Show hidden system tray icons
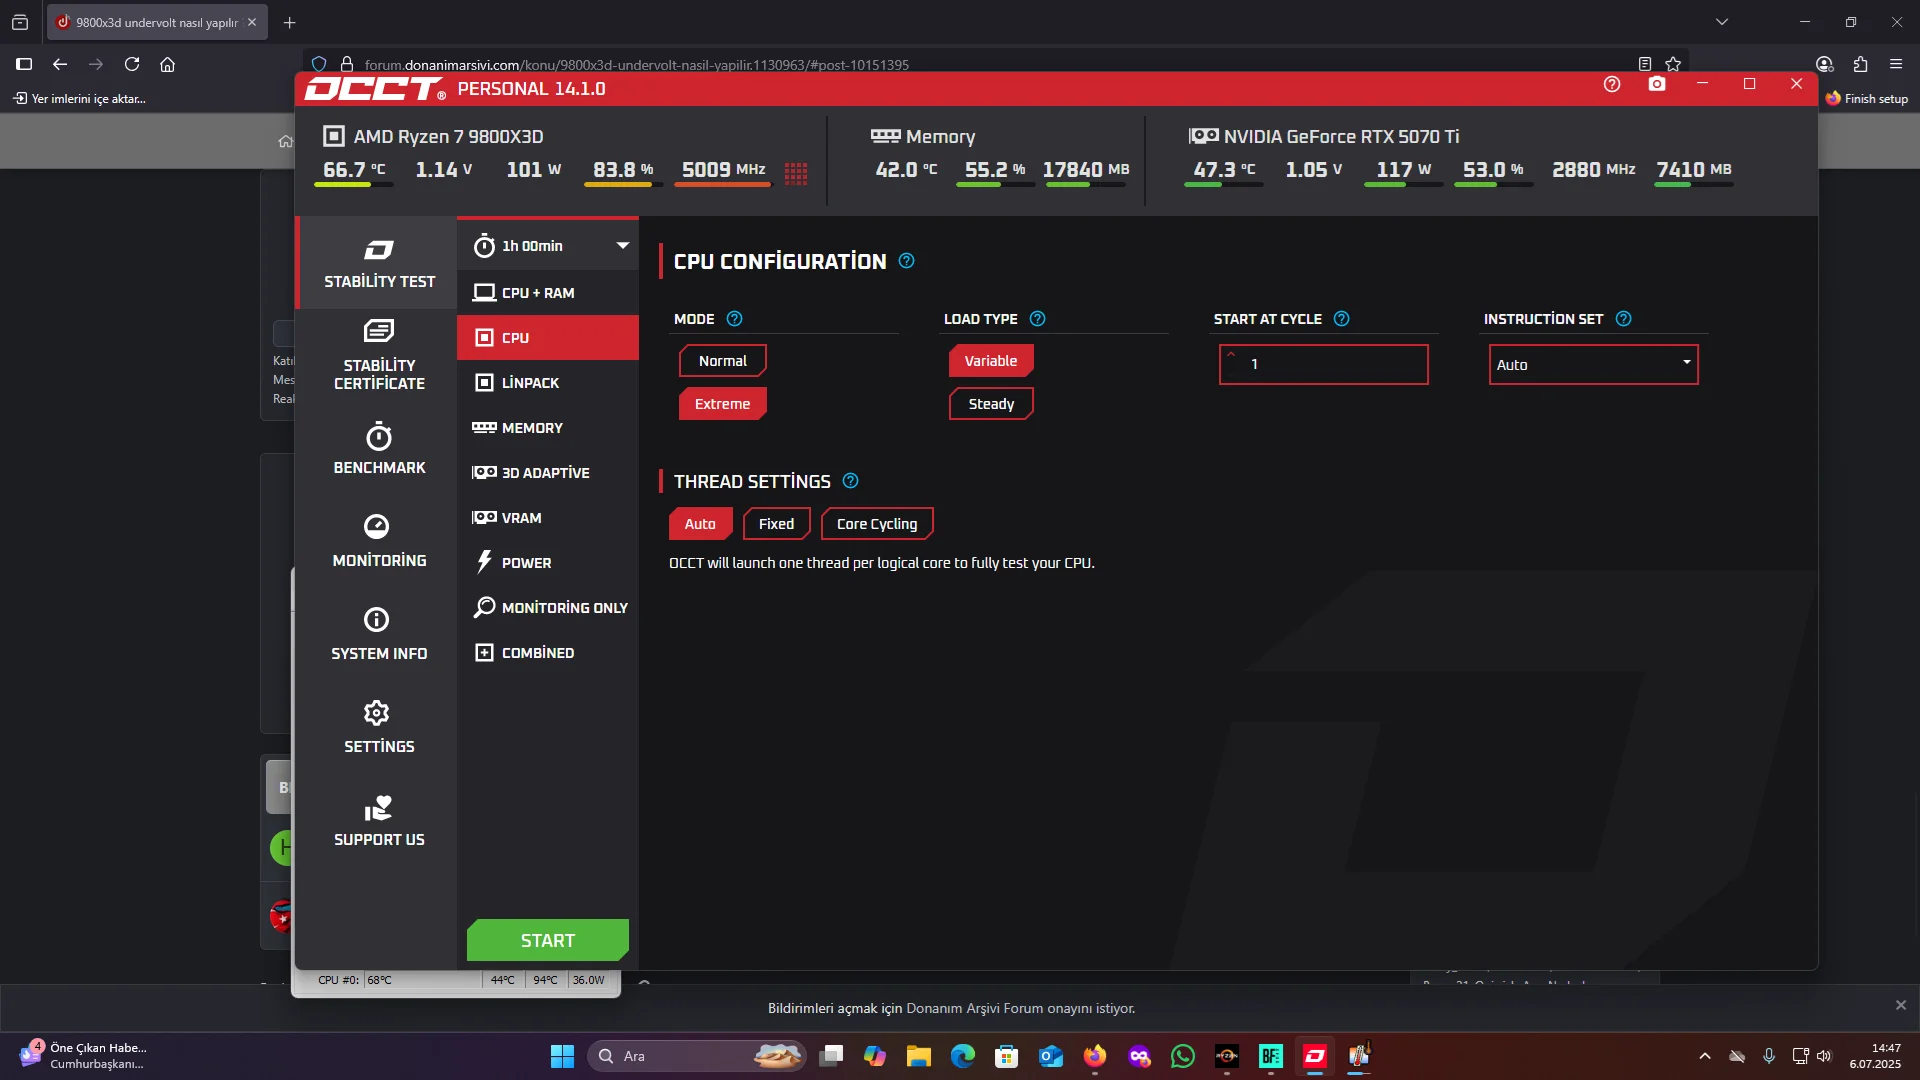This screenshot has width=1920, height=1080. [1705, 1056]
